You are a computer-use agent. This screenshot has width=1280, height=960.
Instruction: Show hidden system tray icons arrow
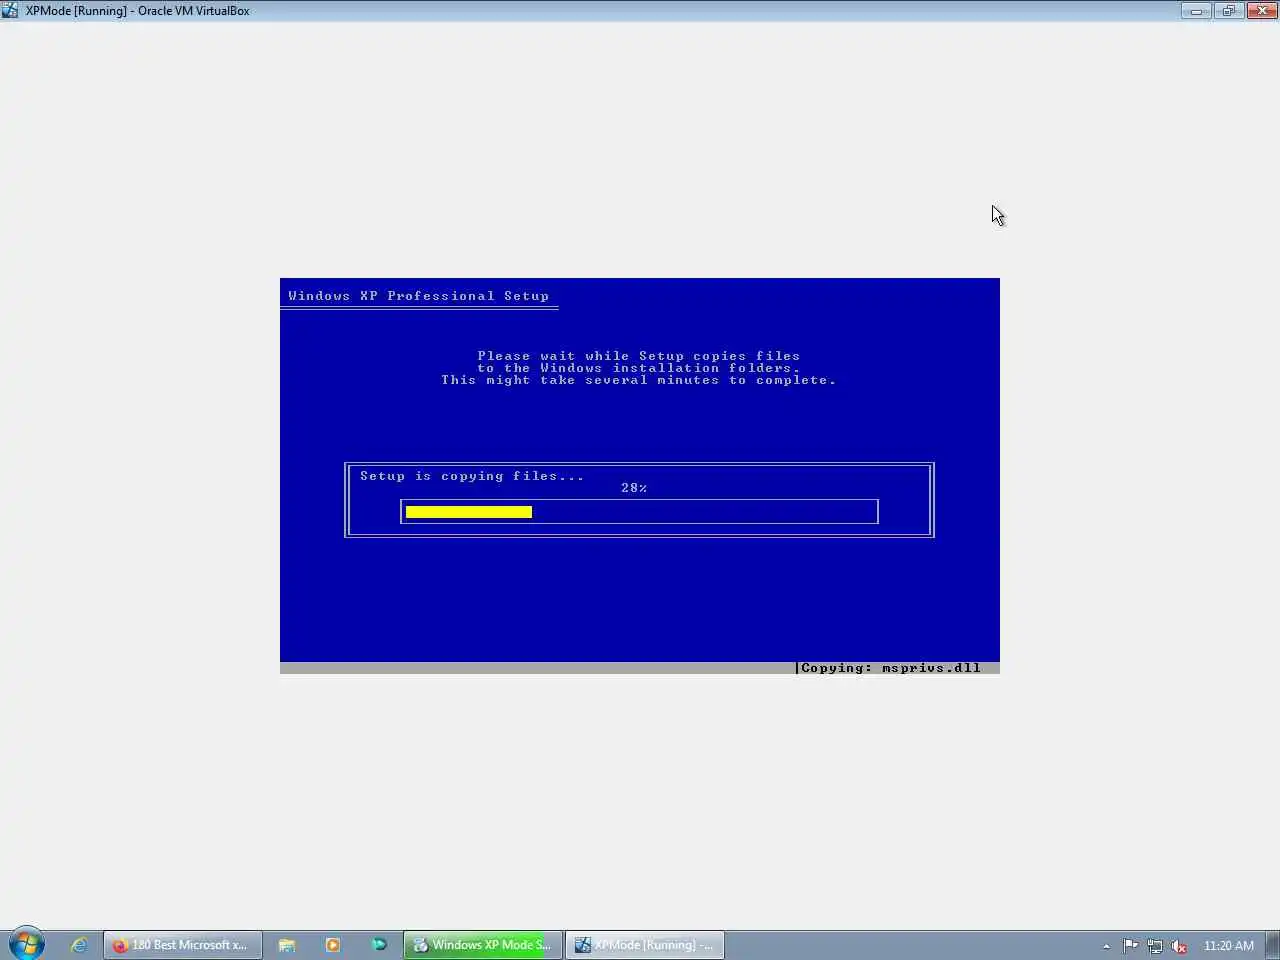coord(1106,946)
